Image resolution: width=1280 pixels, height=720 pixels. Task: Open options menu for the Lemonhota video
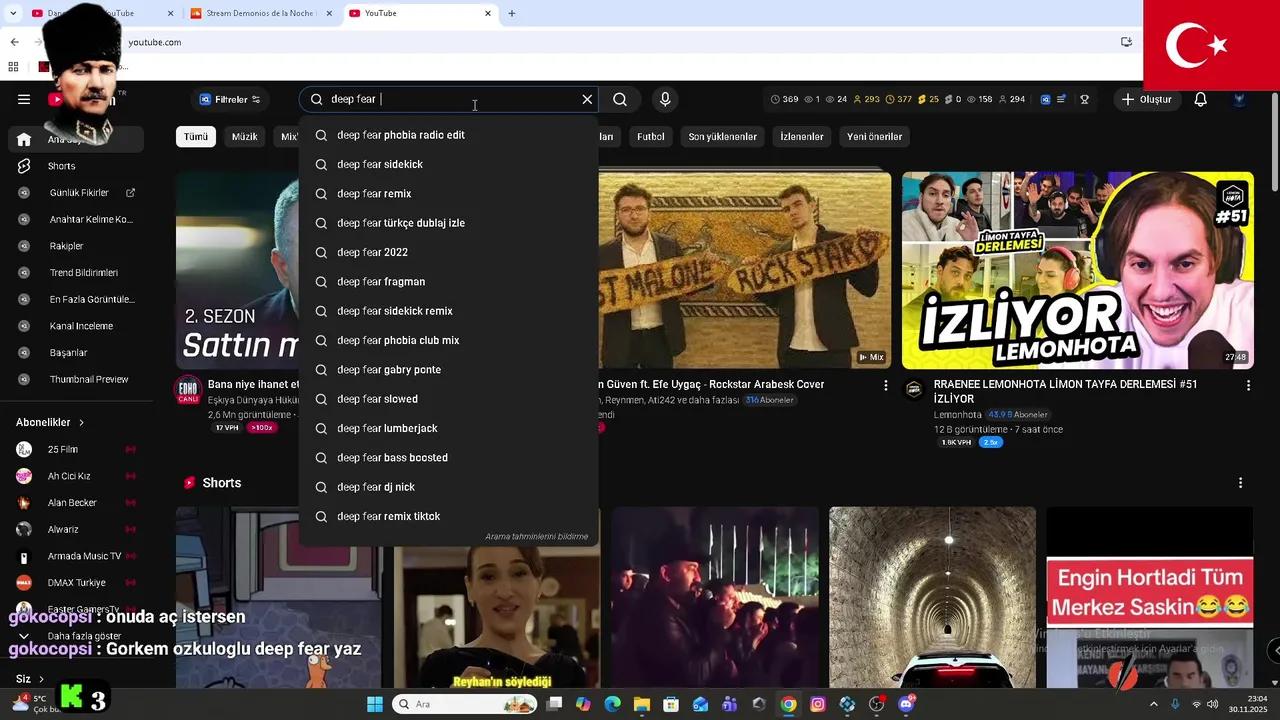click(1248, 385)
